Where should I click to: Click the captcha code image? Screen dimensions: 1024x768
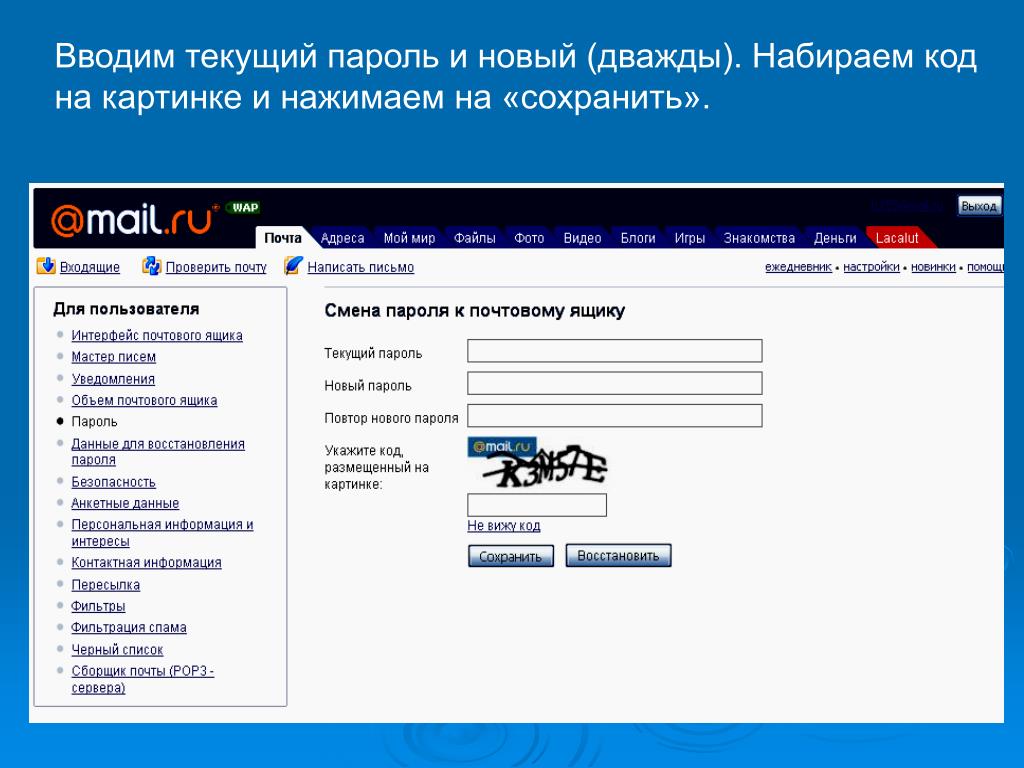[538, 463]
